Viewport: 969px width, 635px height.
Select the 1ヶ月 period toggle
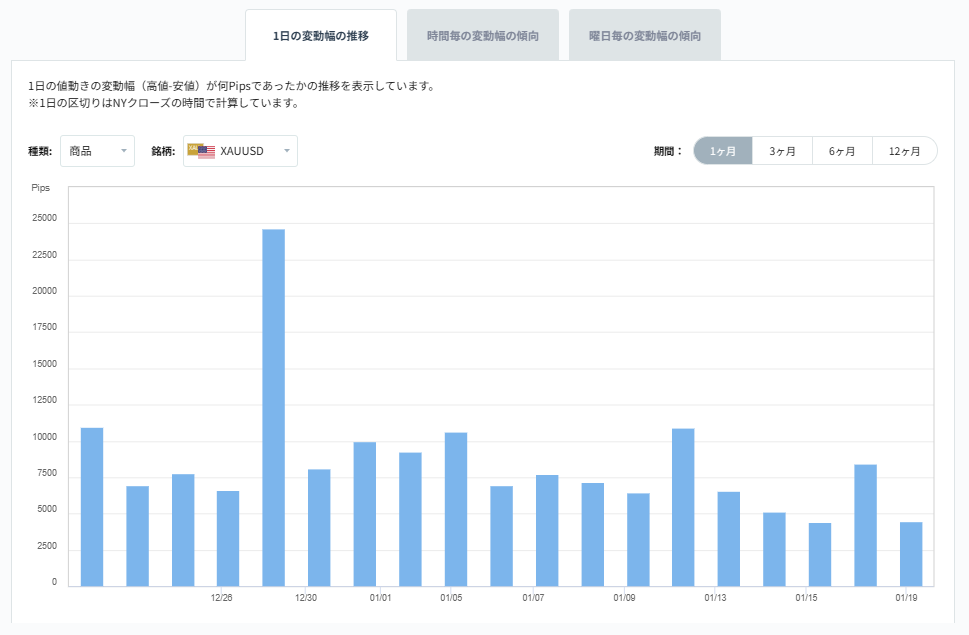(721, 150)
